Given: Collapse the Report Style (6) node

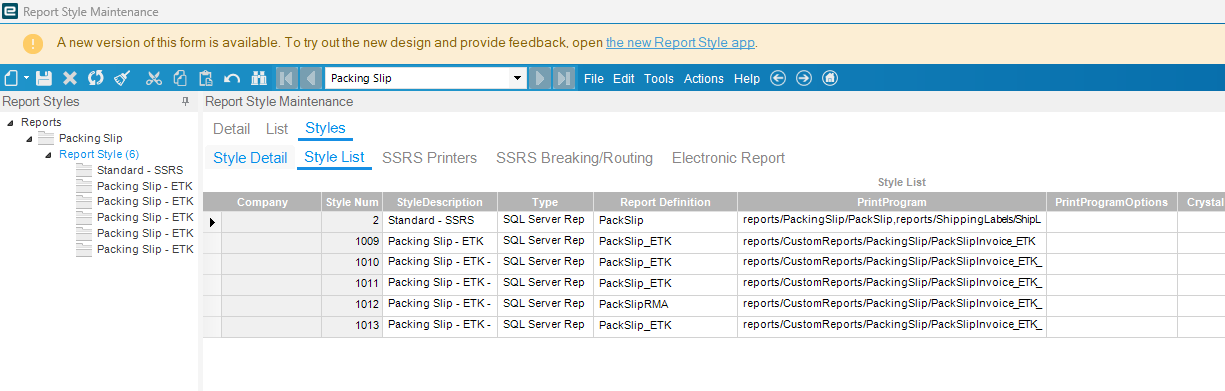Looking at the screenshot, I should 49,155.
